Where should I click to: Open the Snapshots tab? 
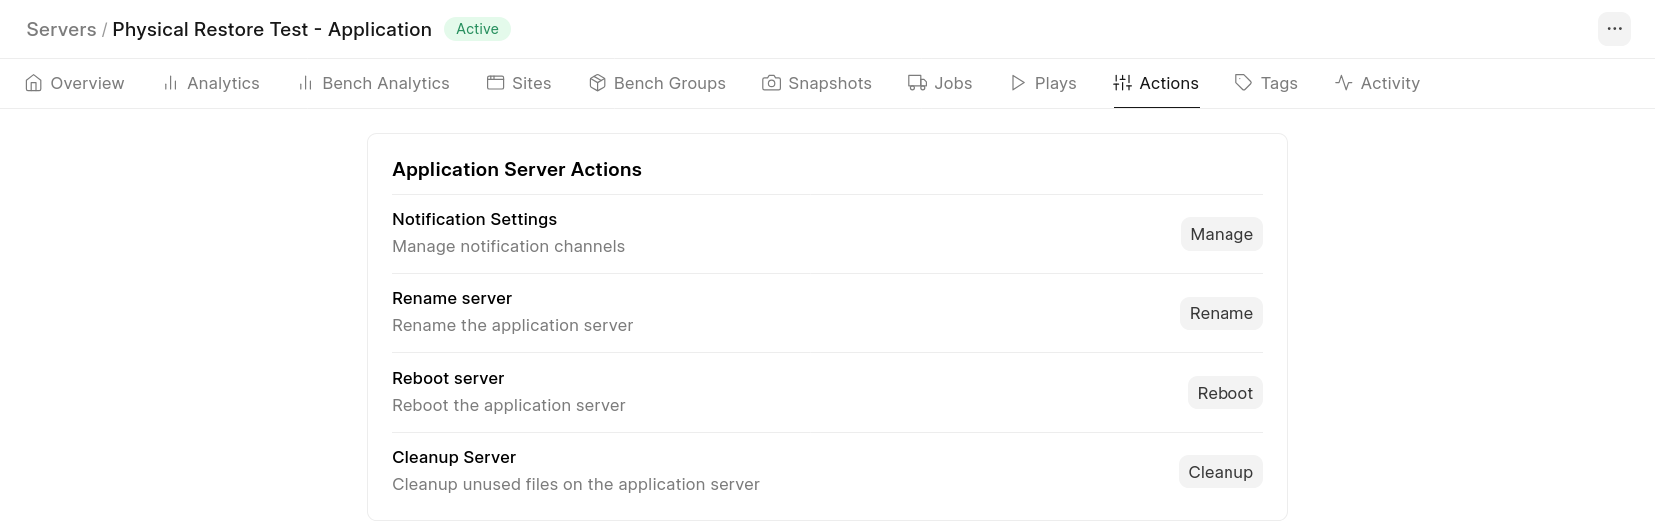coord(829,83)
